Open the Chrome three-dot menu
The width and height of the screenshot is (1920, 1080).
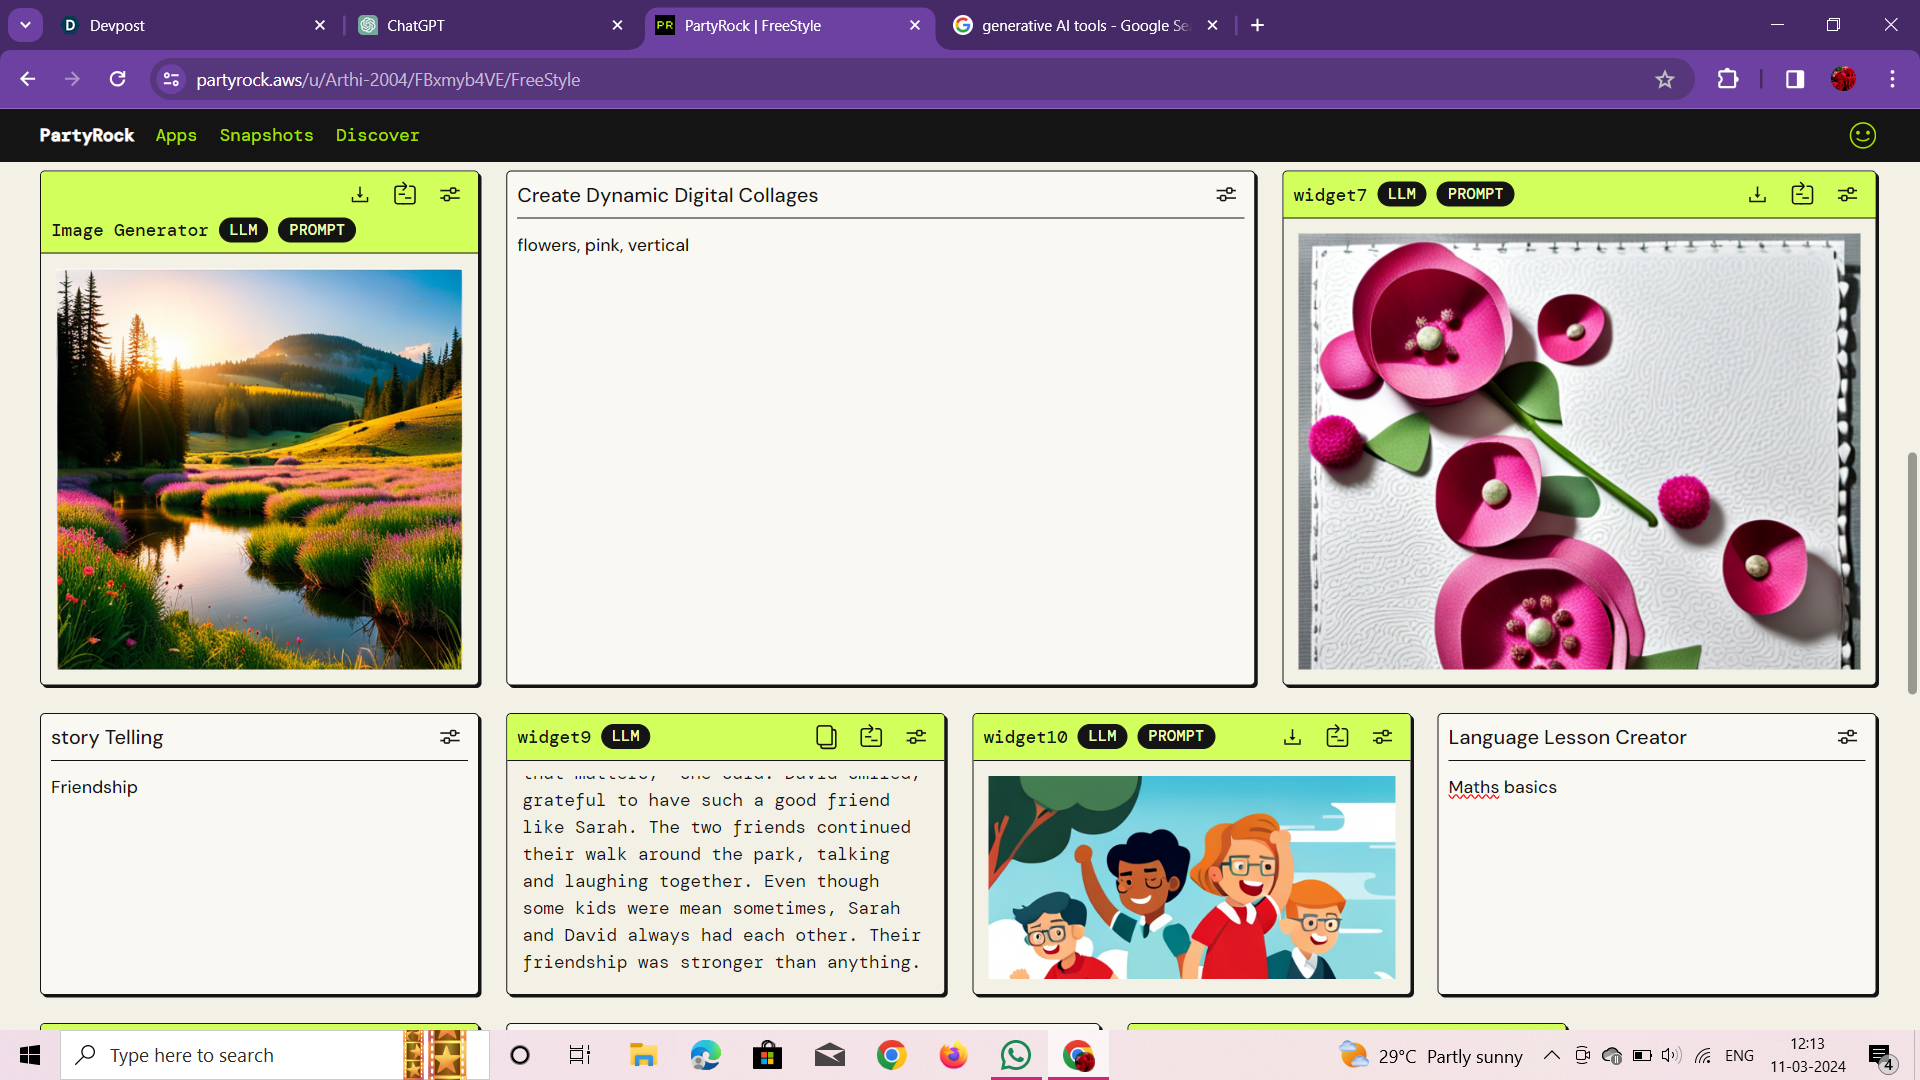pyautogui.click(x=1892, y=79)
